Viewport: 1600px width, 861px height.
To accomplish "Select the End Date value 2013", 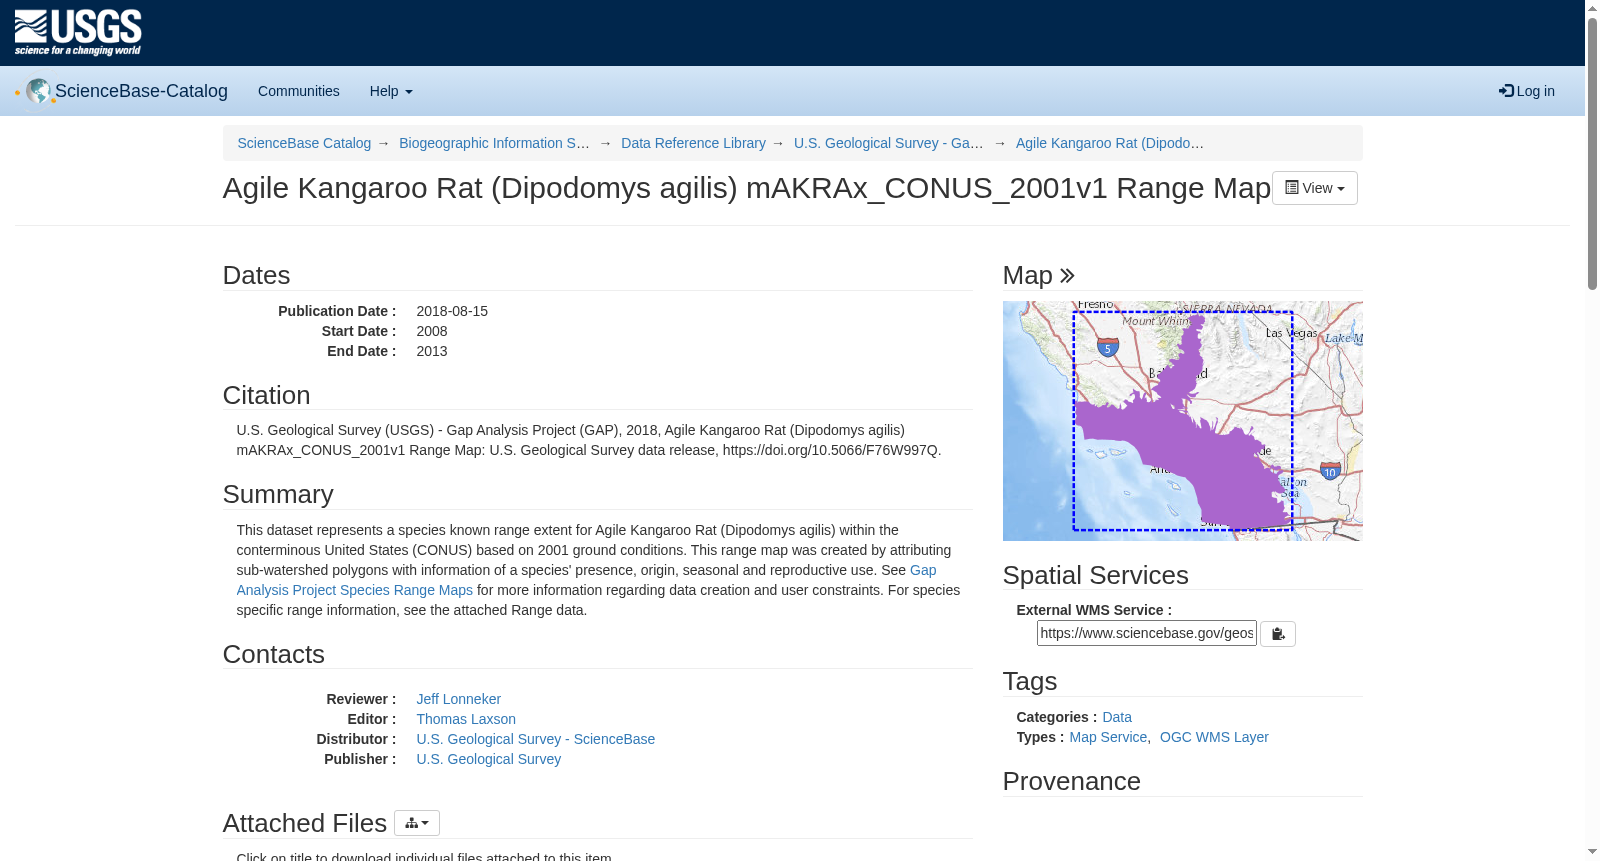I will click(x=432, y=351).
